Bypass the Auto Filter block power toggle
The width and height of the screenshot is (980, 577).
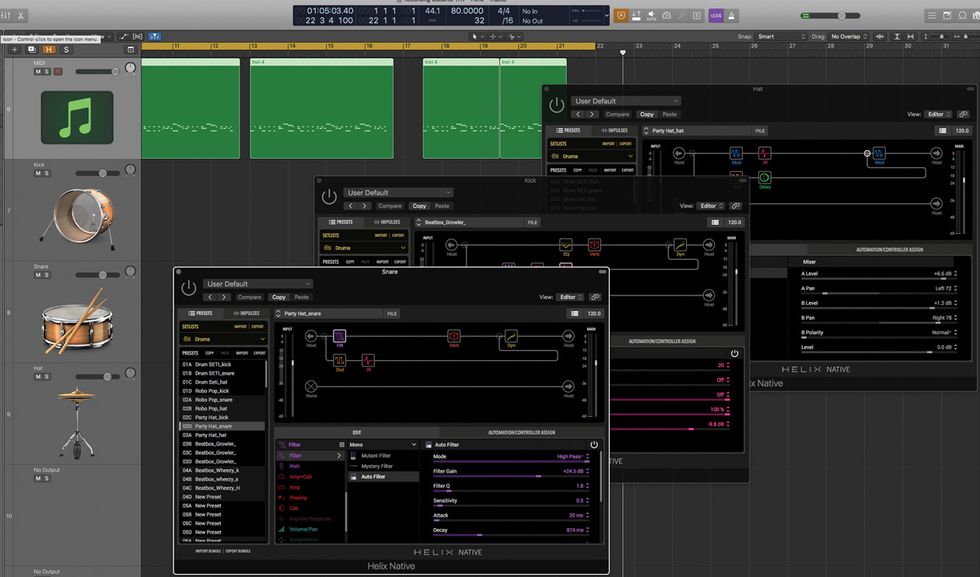click(x=594, y=444)
